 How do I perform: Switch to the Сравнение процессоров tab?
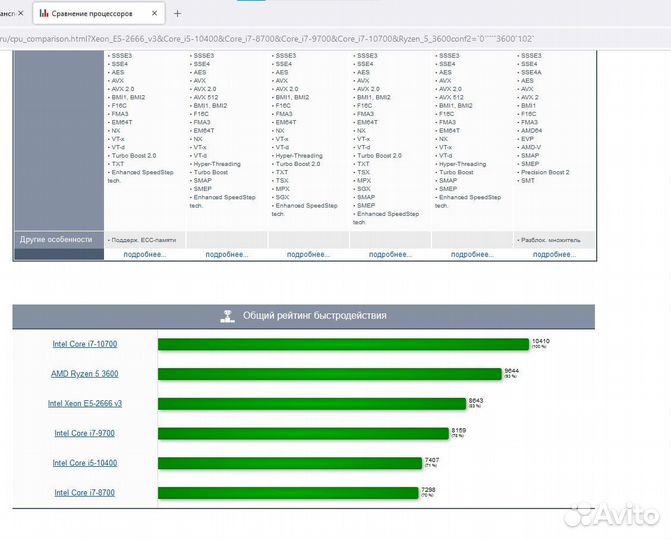pyautogui.click(x=98, y=14)
